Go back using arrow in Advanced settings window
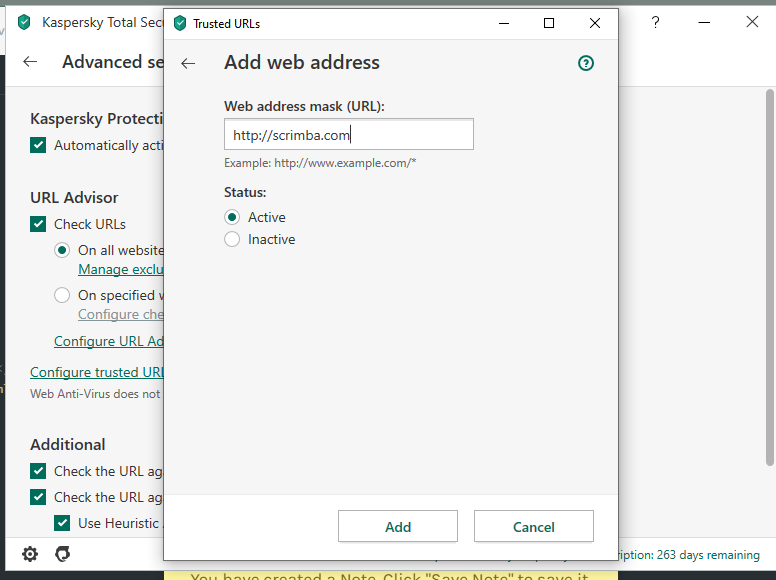The height and width of the screenshot is (580, 776). coord(30,61)
